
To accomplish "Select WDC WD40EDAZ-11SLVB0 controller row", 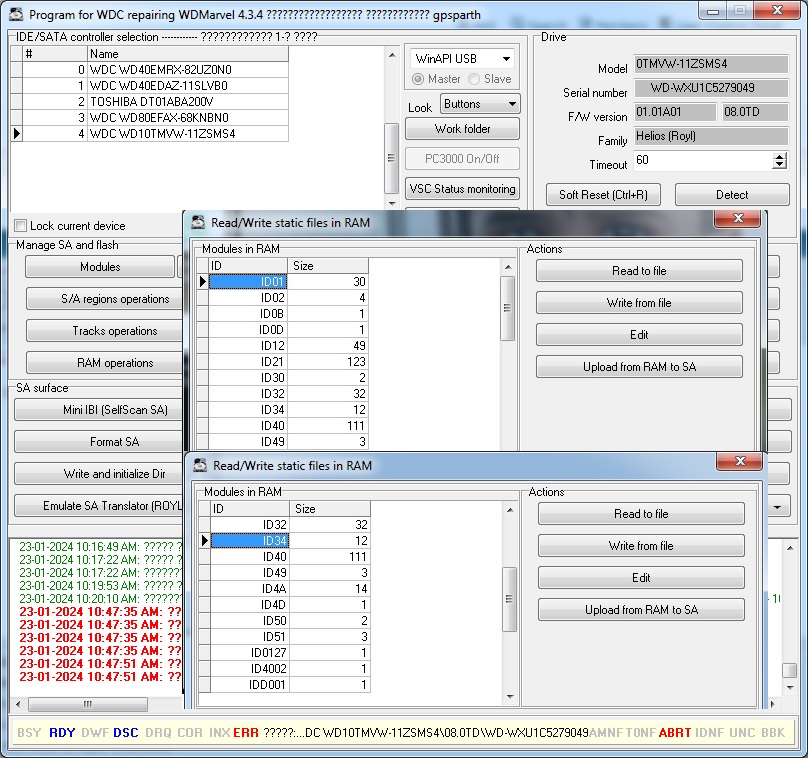I will (x=149, y=86).
